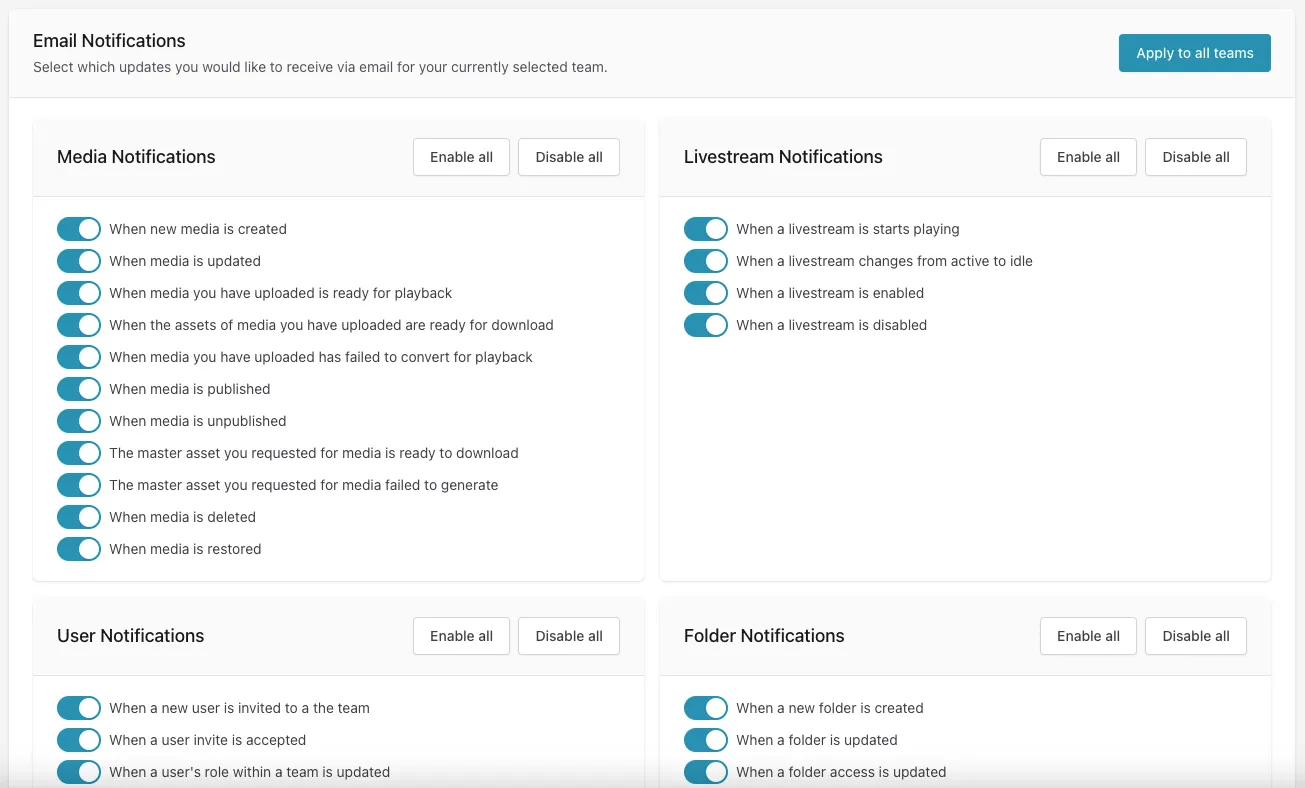Toggle 'When a livestream is disabled' switch

[706, 325]
